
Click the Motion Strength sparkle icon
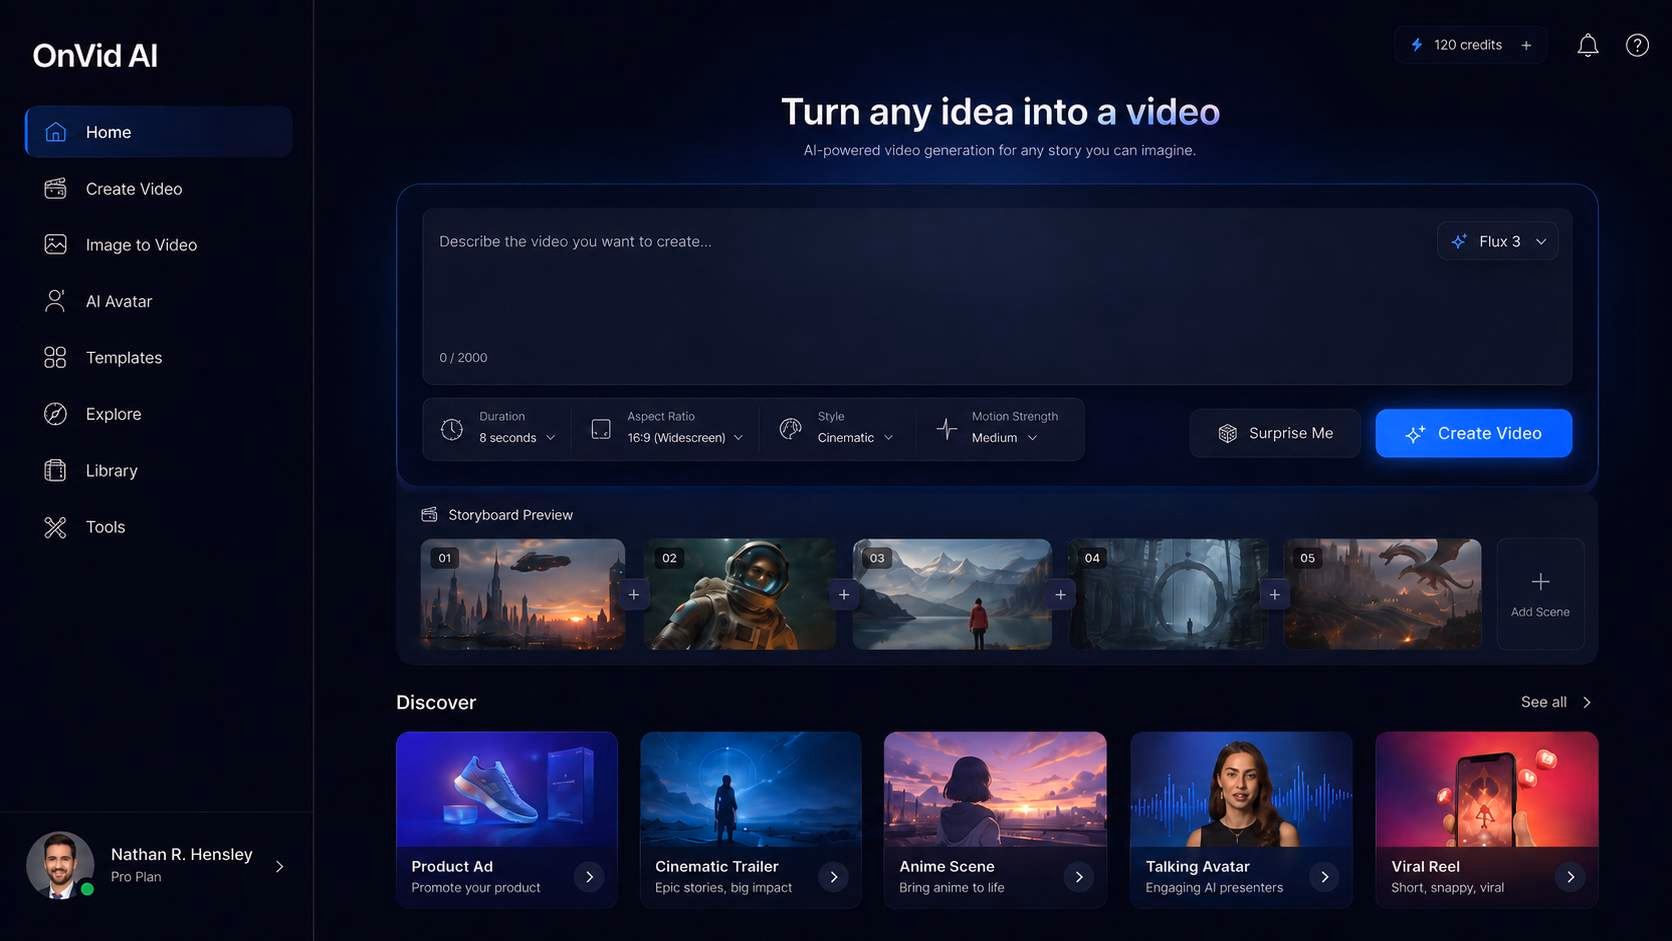click(x=946, y=429)
